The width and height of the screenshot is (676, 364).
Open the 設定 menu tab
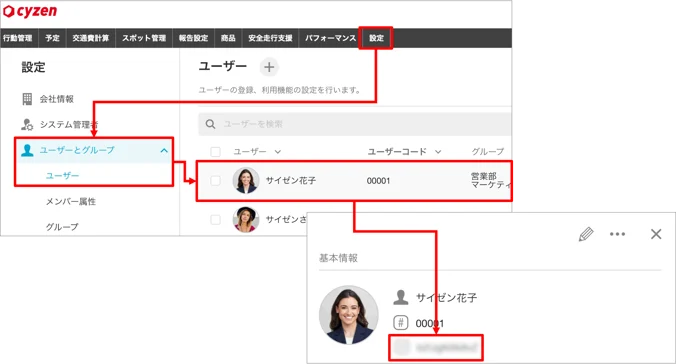376,38
